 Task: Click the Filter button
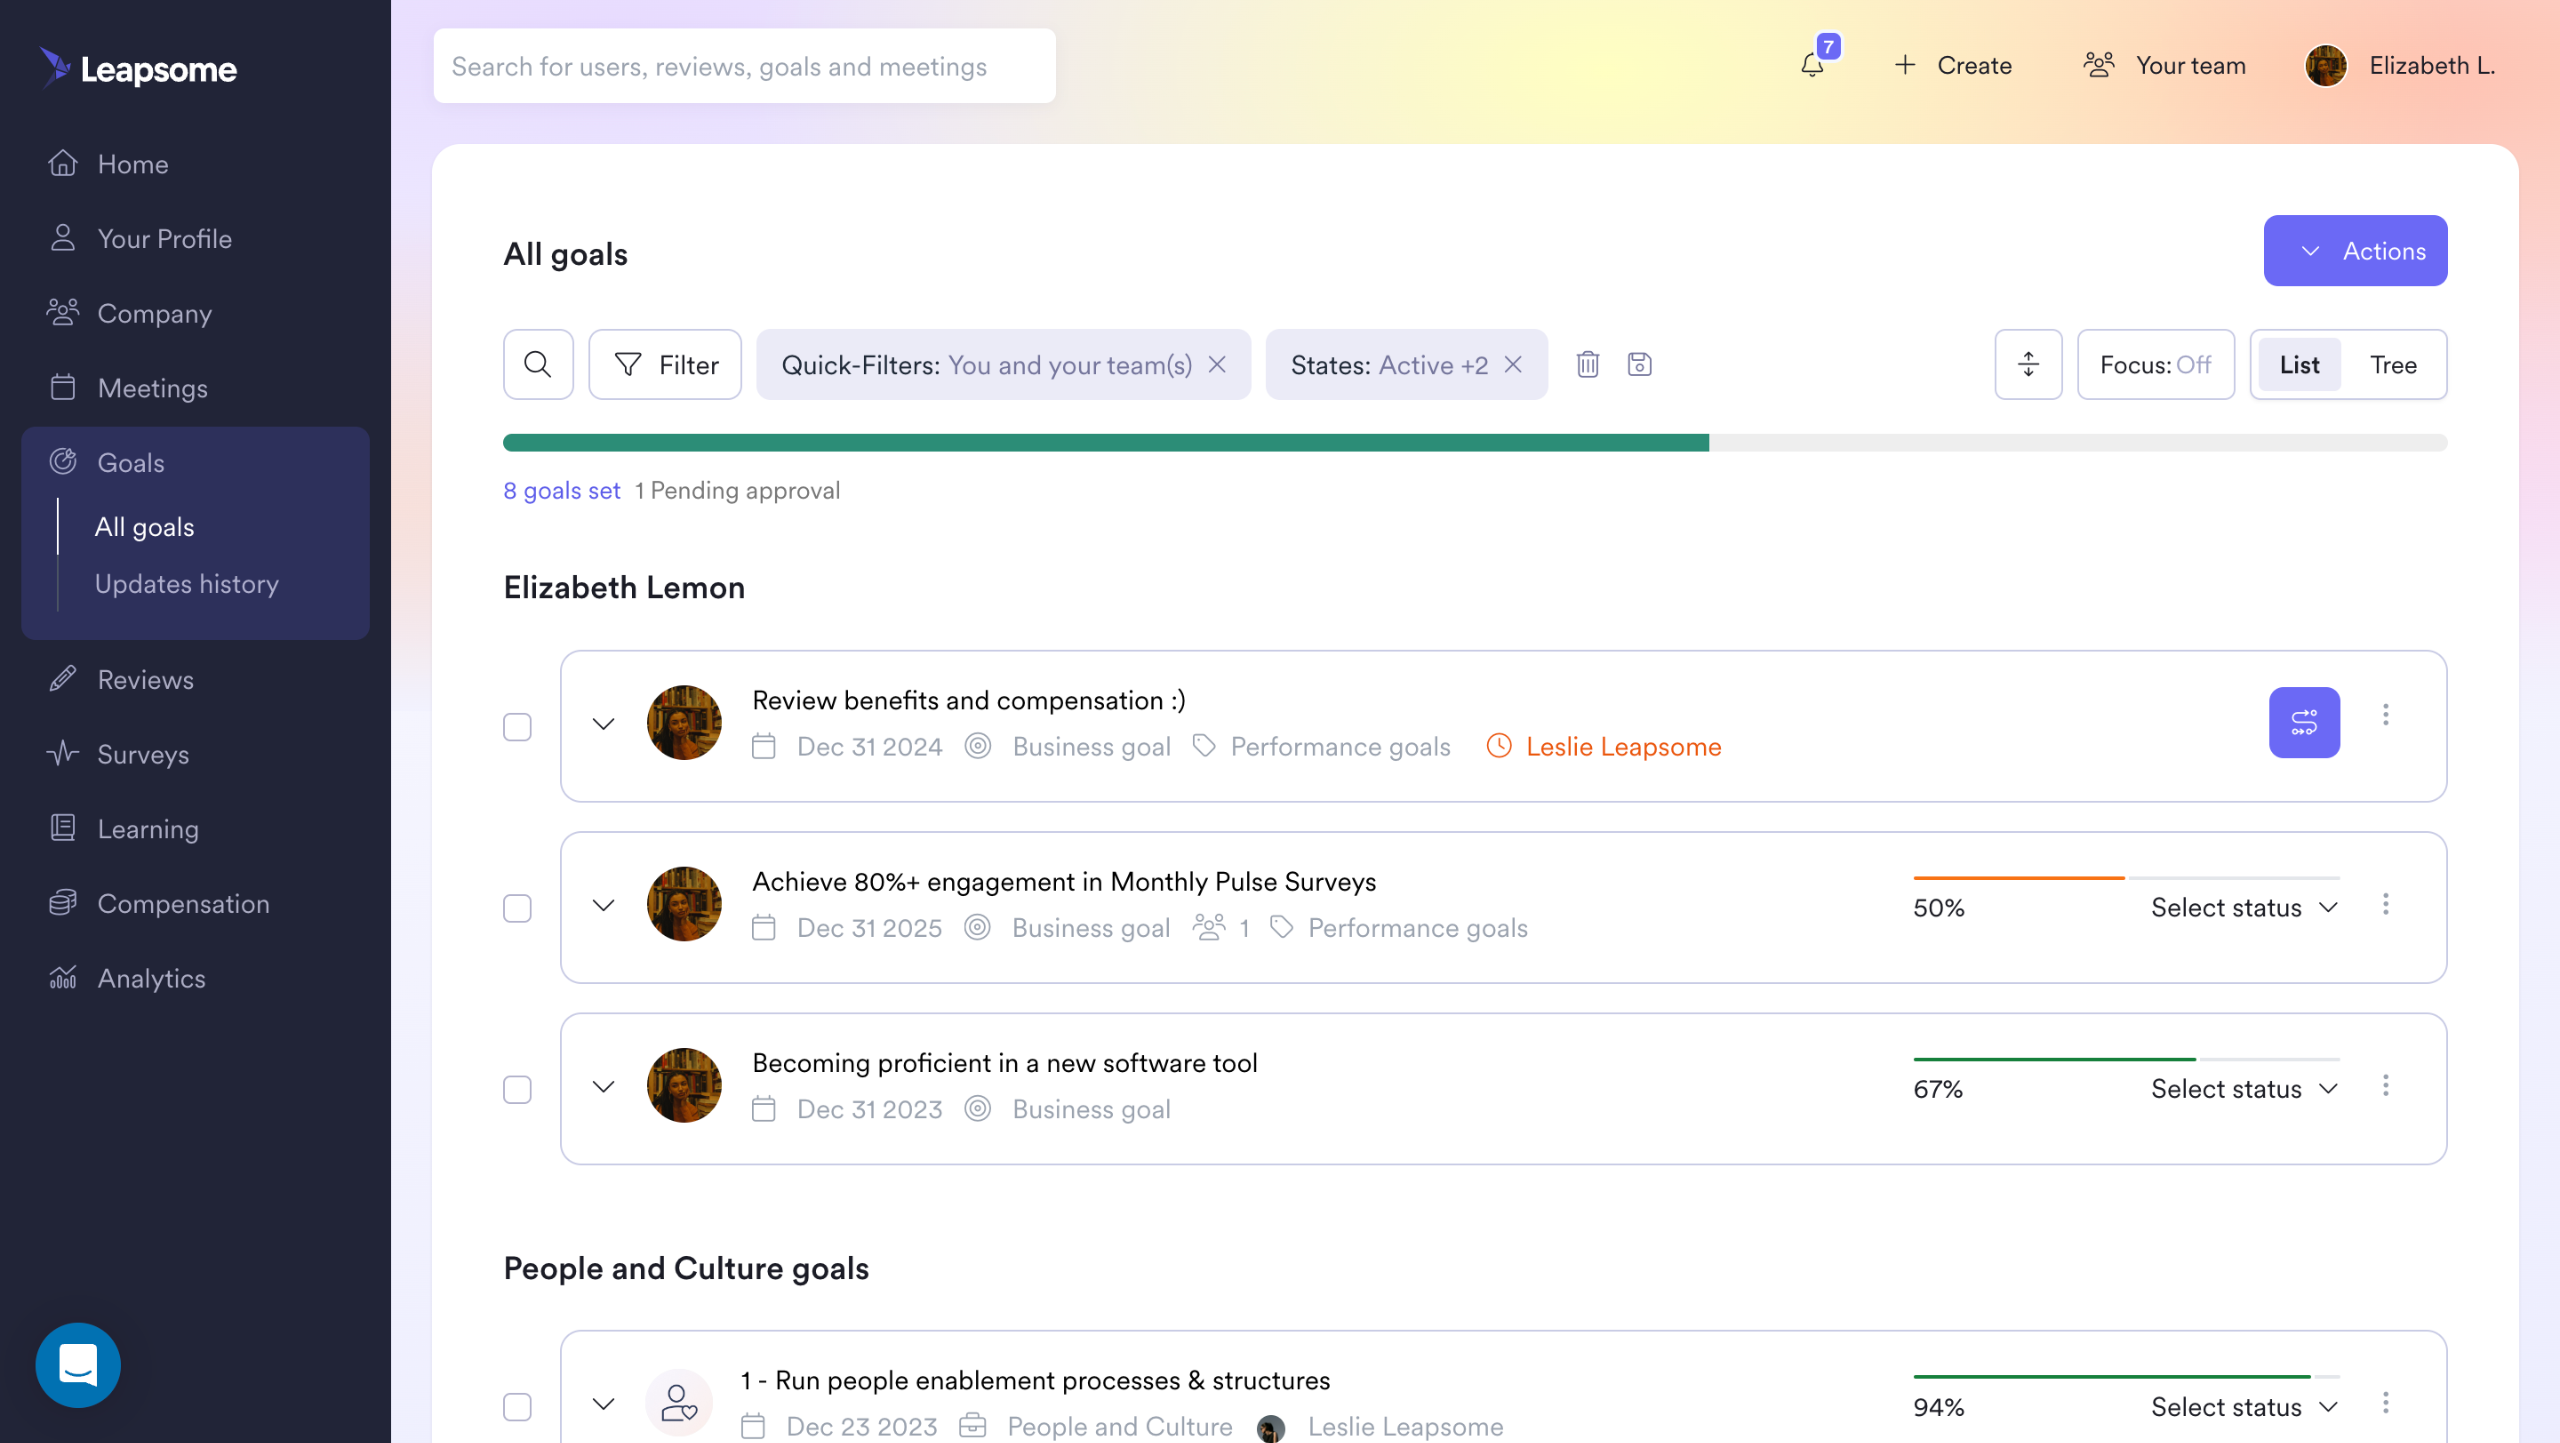(x=665, y=365)
